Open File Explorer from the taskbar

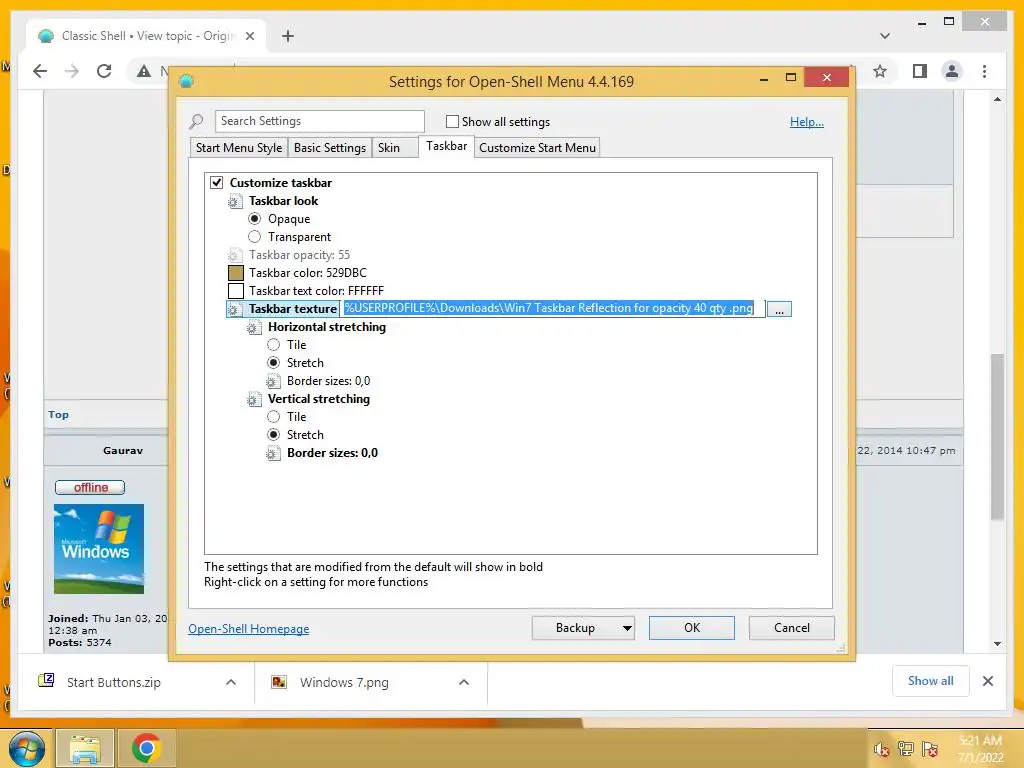[85, 748]
